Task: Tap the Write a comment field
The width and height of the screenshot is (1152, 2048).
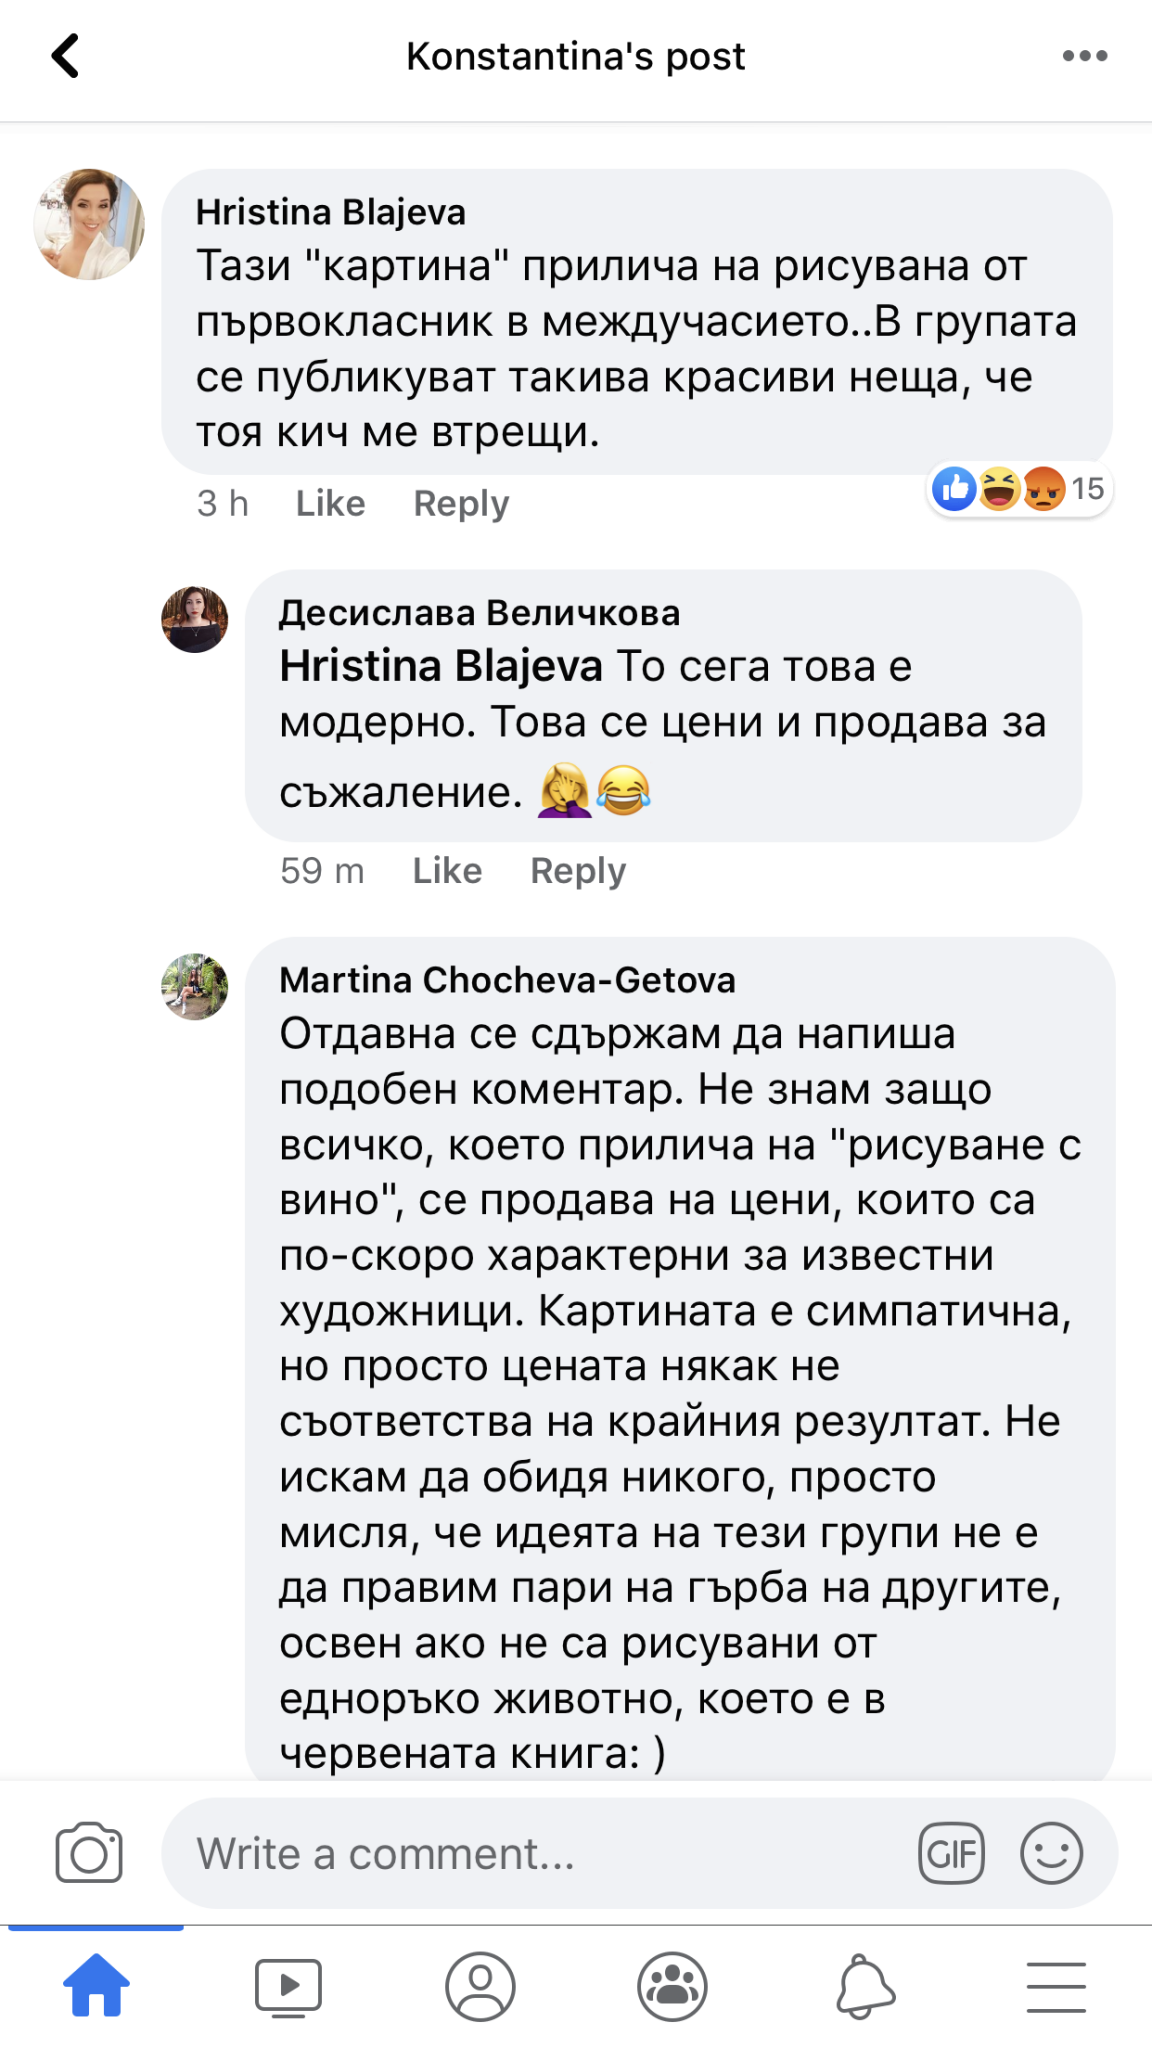Action: pyautogui.click(x=540, y=1853)
